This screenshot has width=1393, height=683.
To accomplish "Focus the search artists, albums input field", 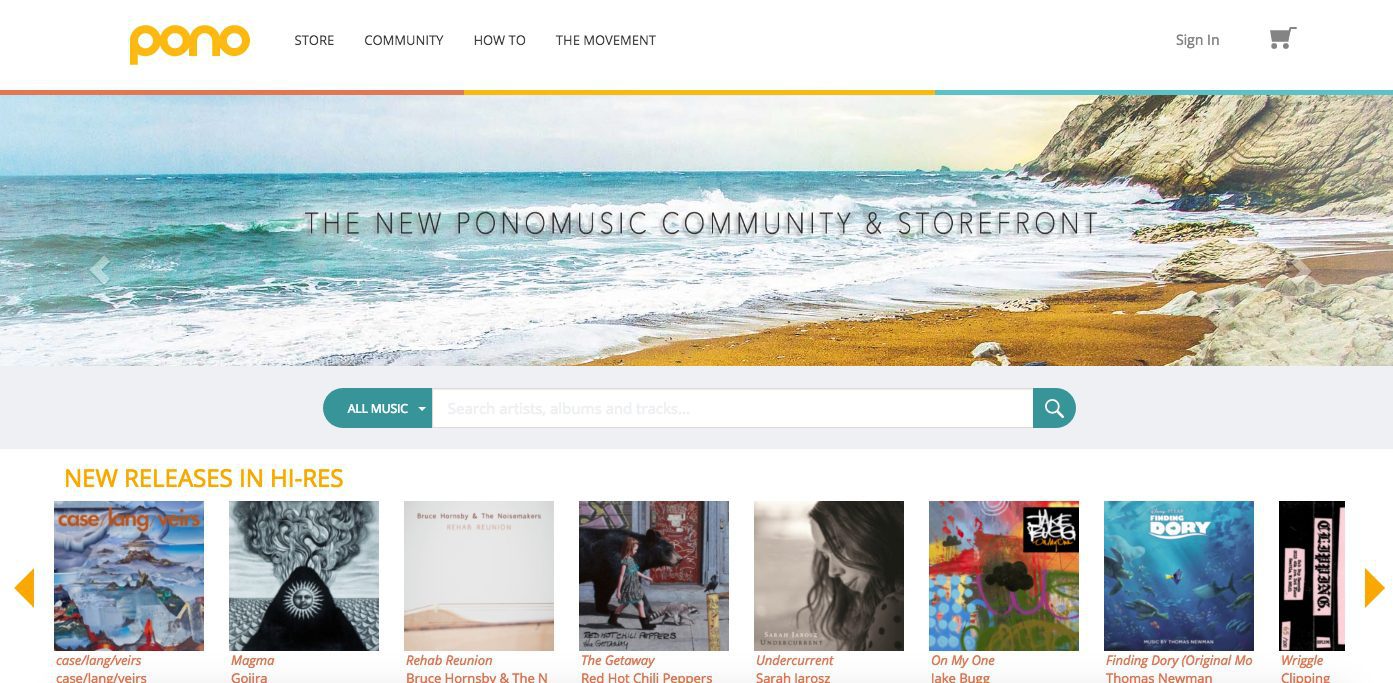I will tap(732, 408).
